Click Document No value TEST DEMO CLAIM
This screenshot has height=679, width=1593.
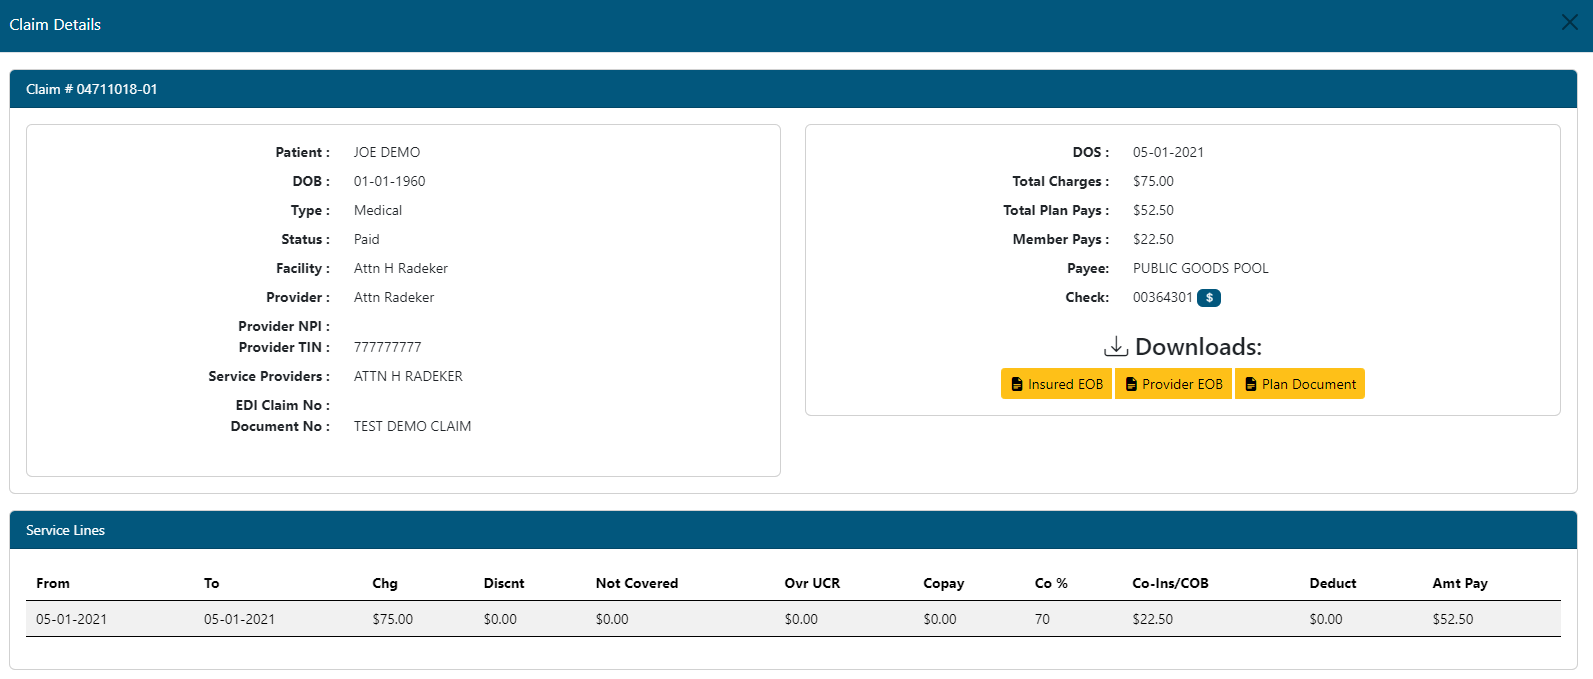413,426
